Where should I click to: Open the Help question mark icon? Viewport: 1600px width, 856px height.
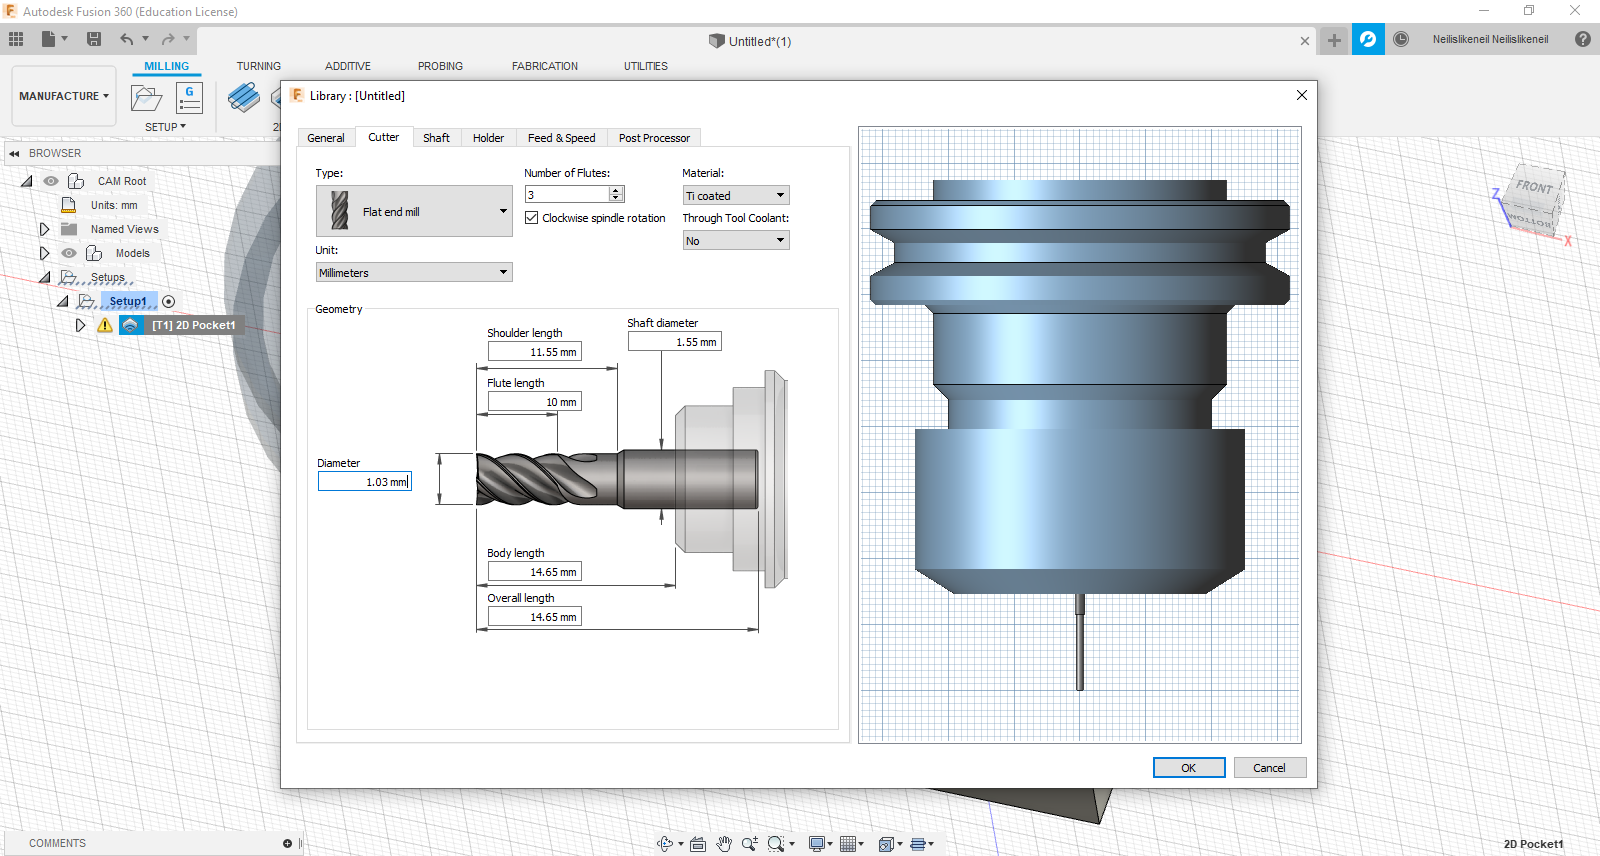(1582, 39)
